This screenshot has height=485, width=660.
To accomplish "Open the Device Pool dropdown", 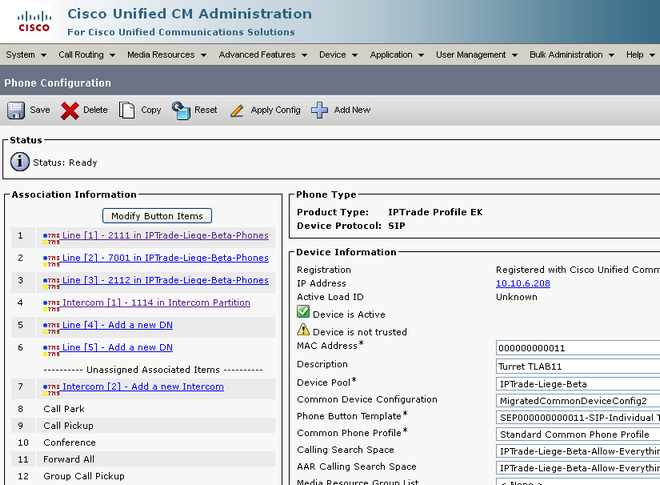I will (578, 384).
